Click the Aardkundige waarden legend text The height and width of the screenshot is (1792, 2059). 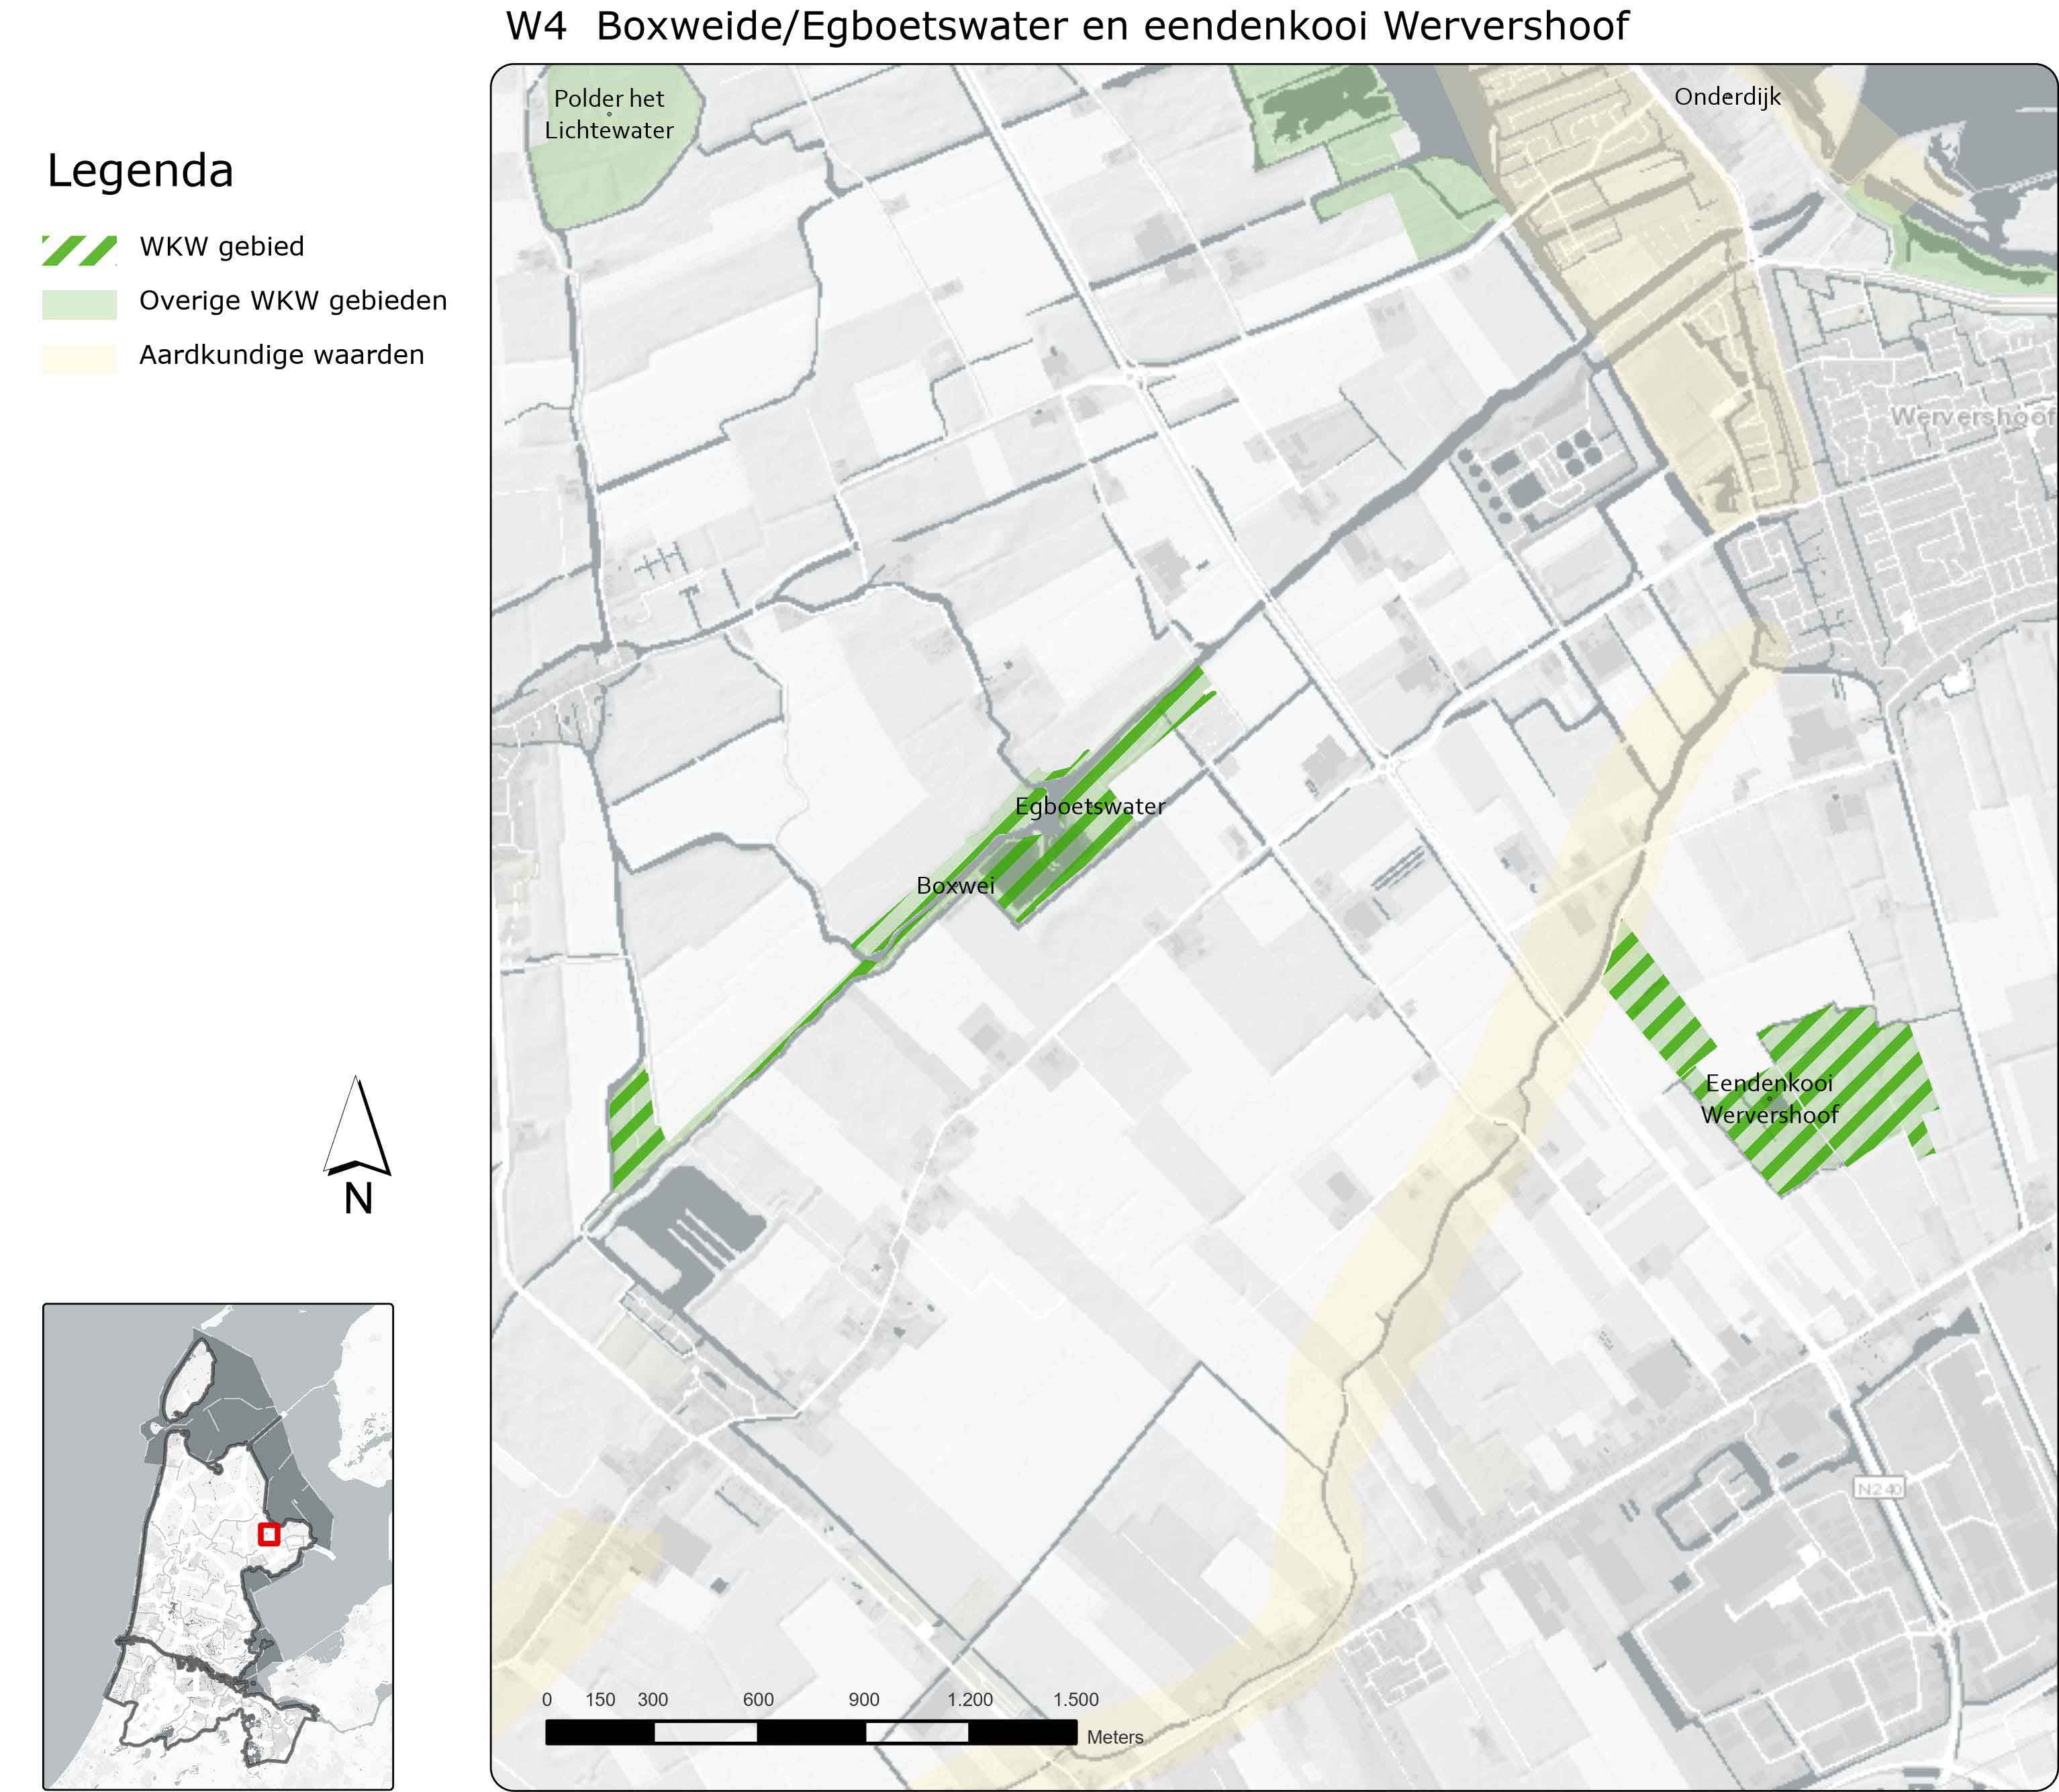282,355
